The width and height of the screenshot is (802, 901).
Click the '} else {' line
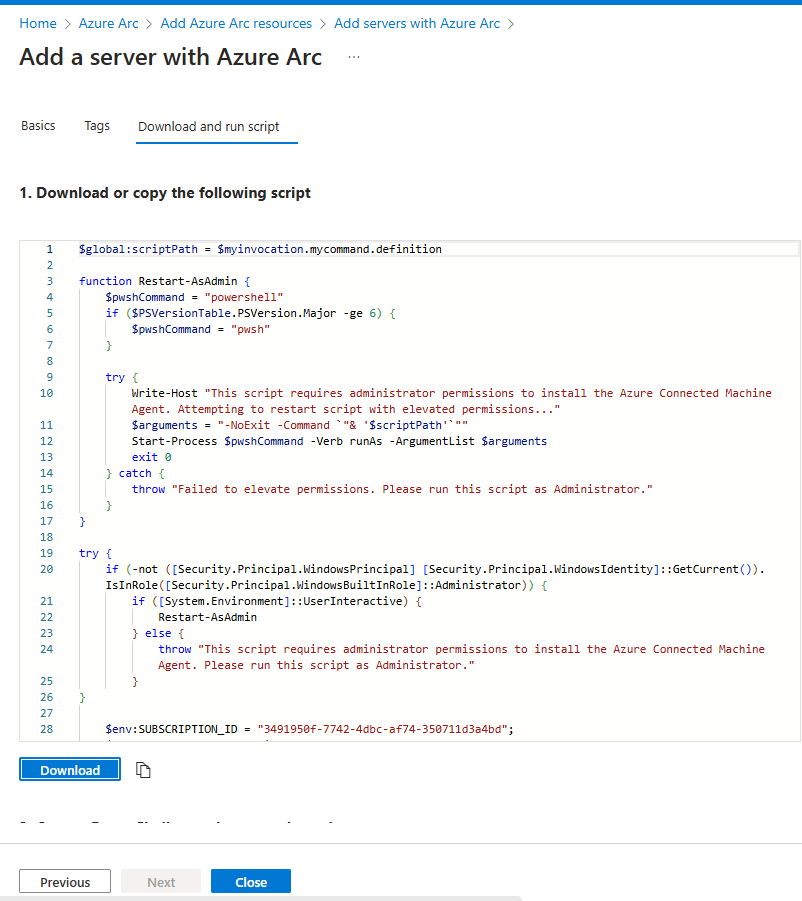158,633
